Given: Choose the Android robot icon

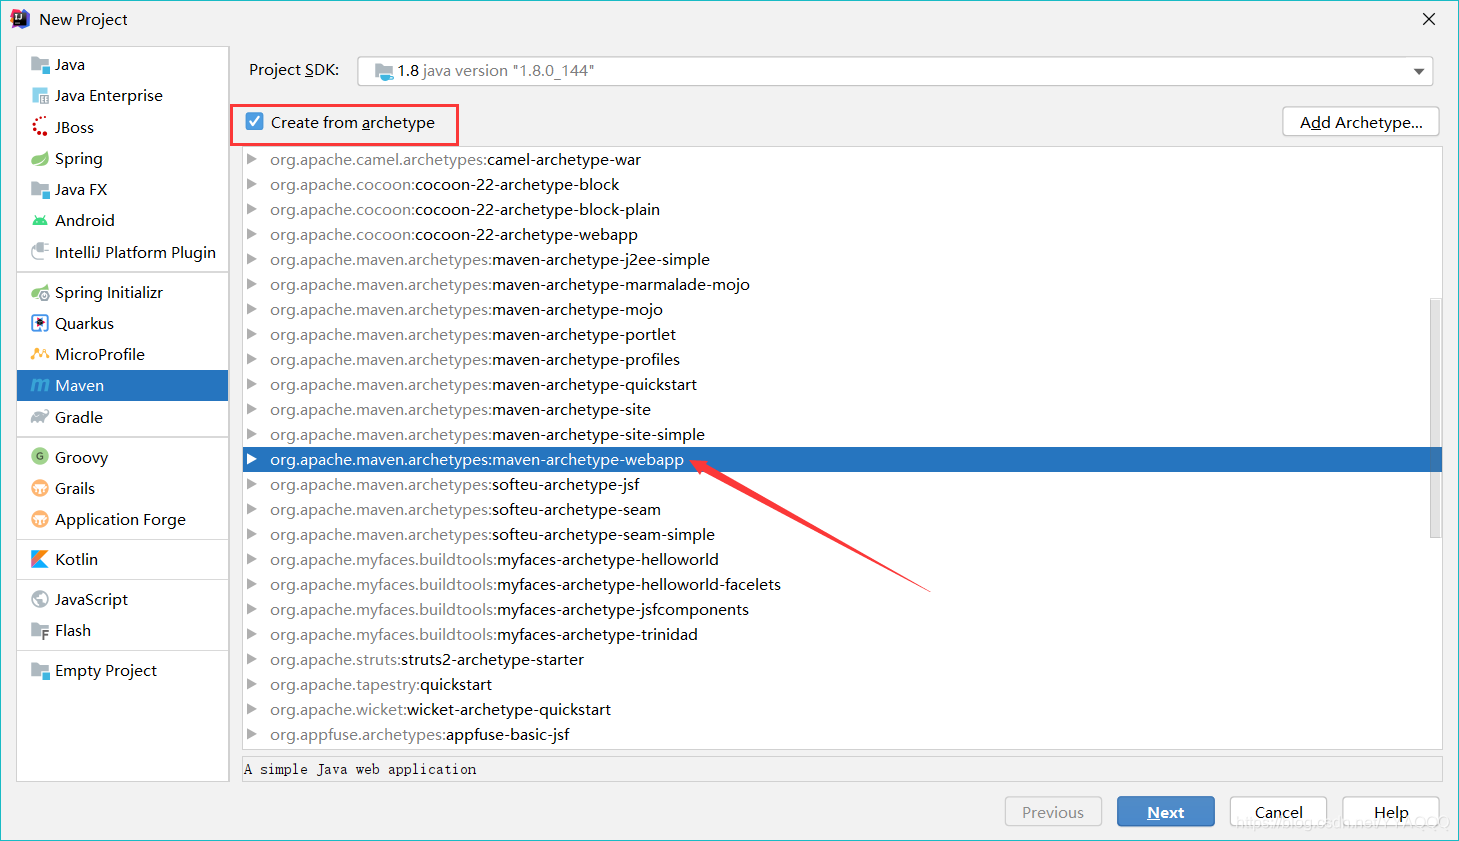Looking at the screenshot, I should 40,220.
